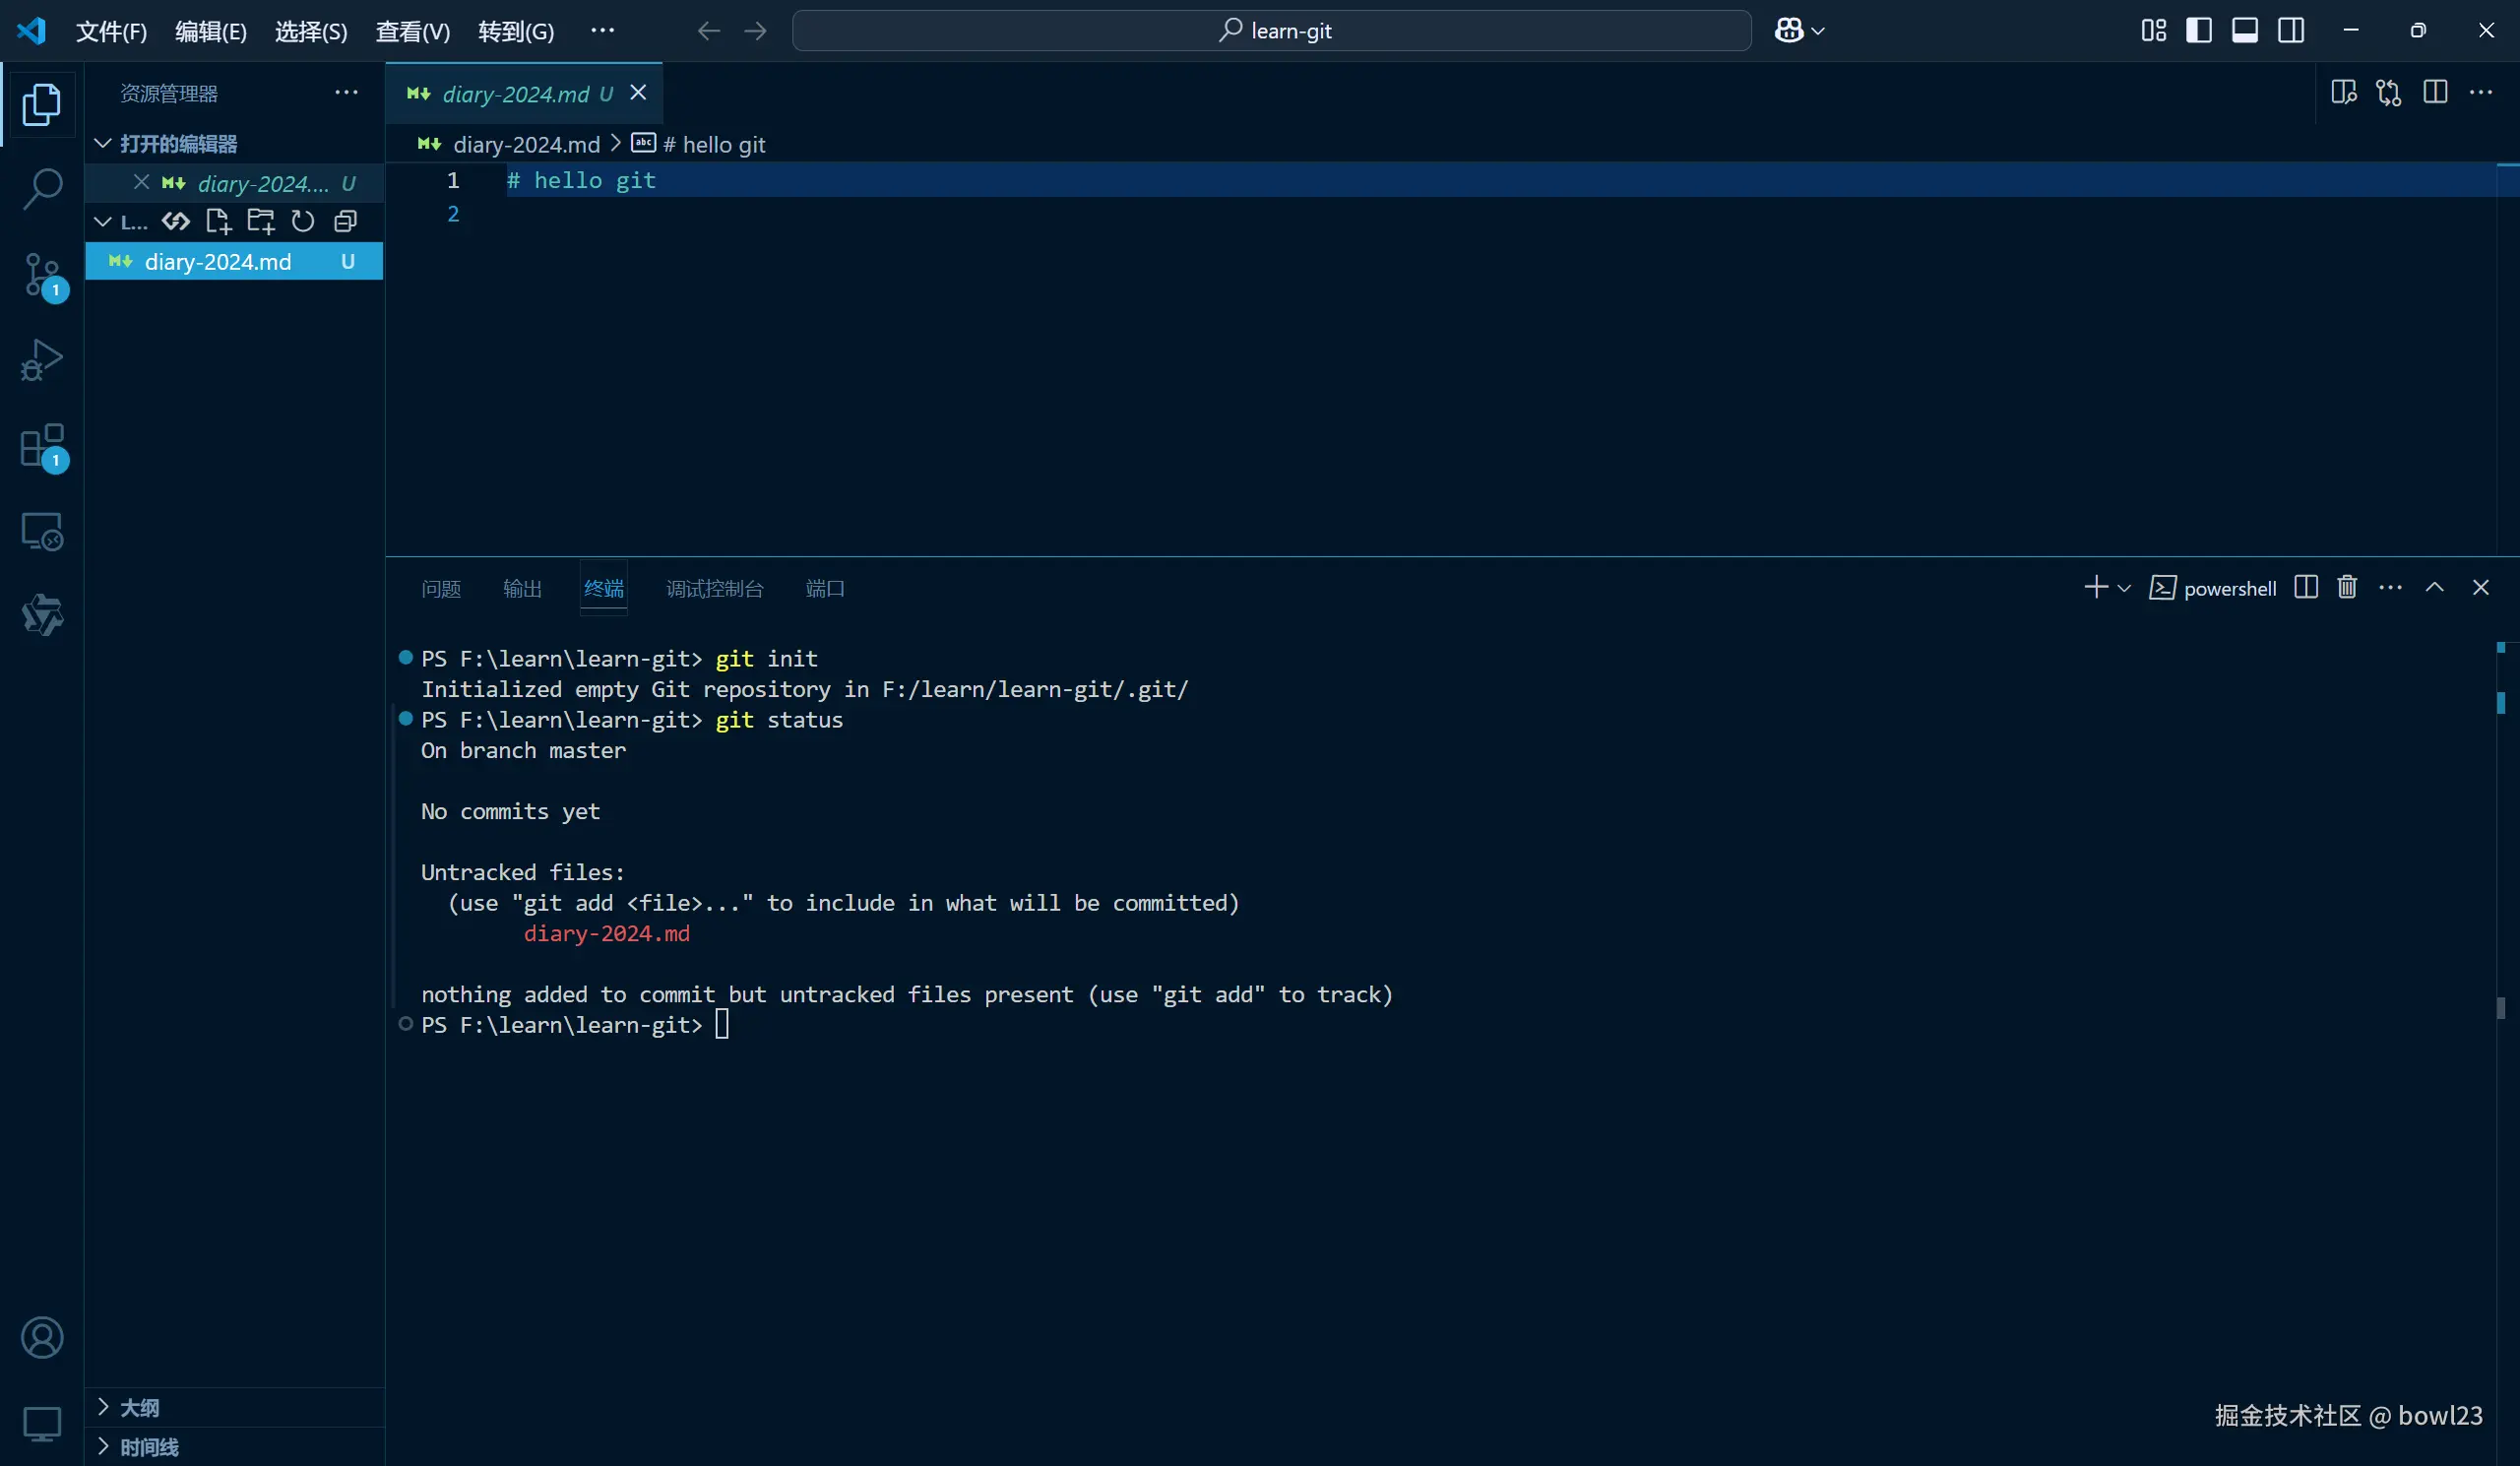Open the Run and Debug view

[42, 361]
